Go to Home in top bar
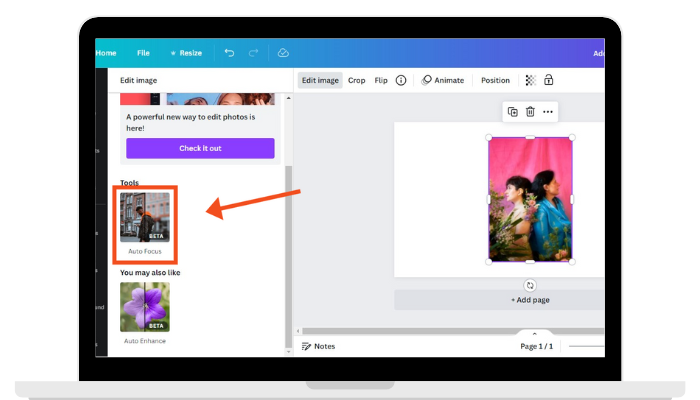The height and width of the screenshot is (400, 700). (x=106, y=53)
